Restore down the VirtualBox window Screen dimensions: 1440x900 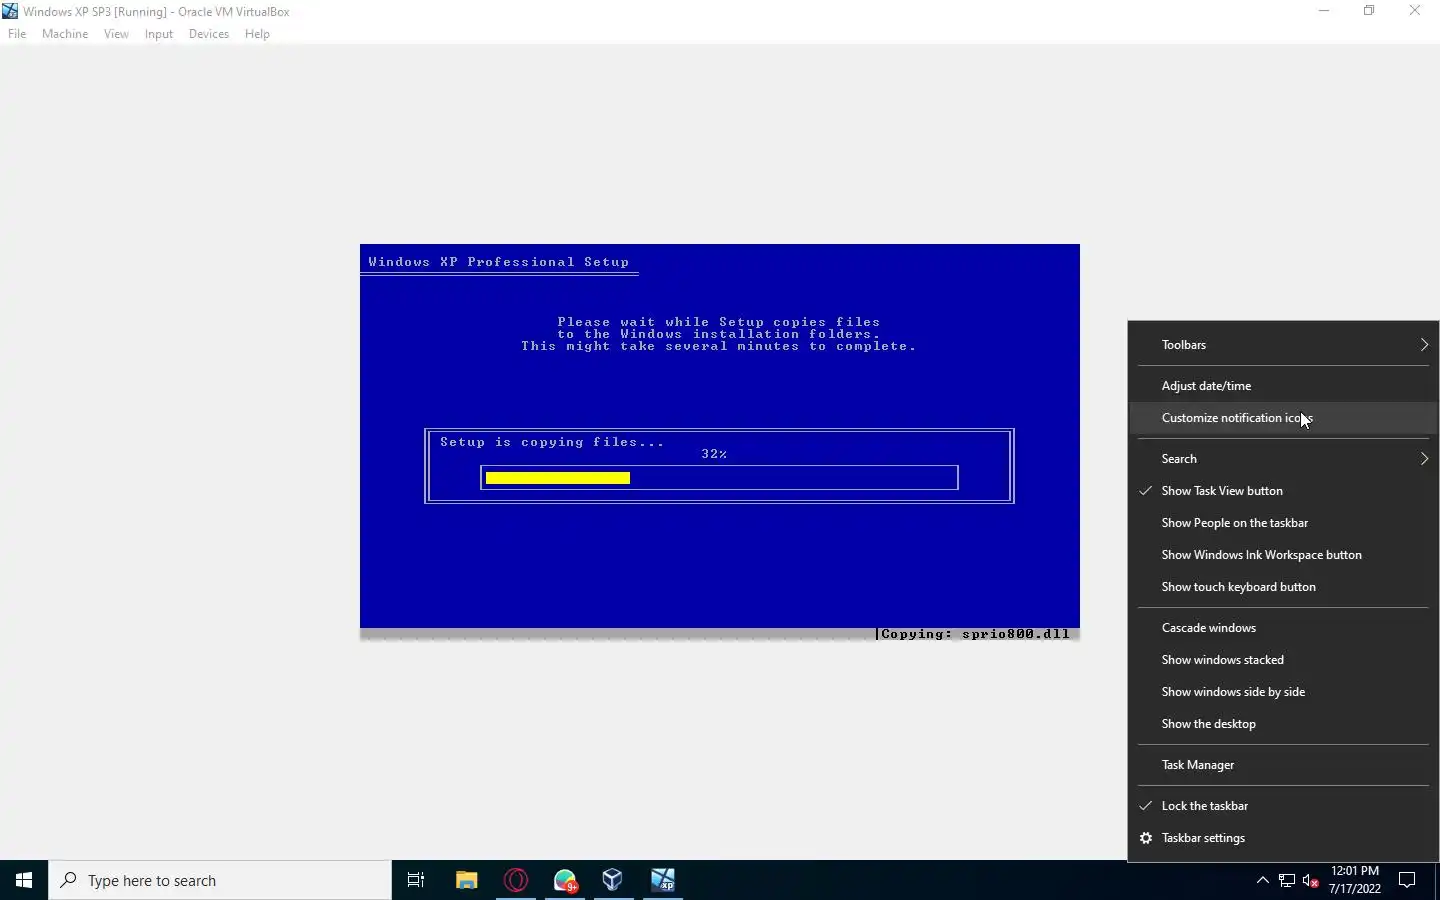(x=1369, y=11)
